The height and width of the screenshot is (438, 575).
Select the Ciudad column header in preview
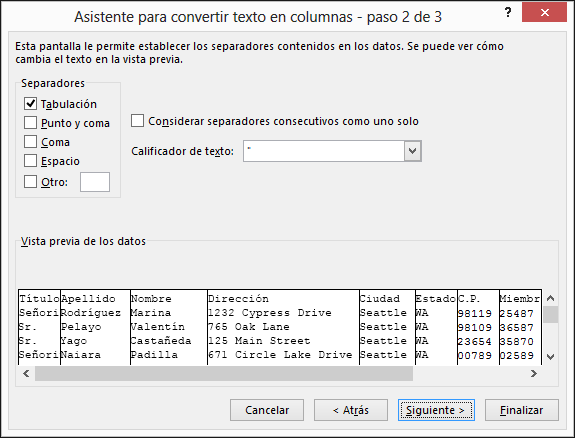[x=380, y=299]
